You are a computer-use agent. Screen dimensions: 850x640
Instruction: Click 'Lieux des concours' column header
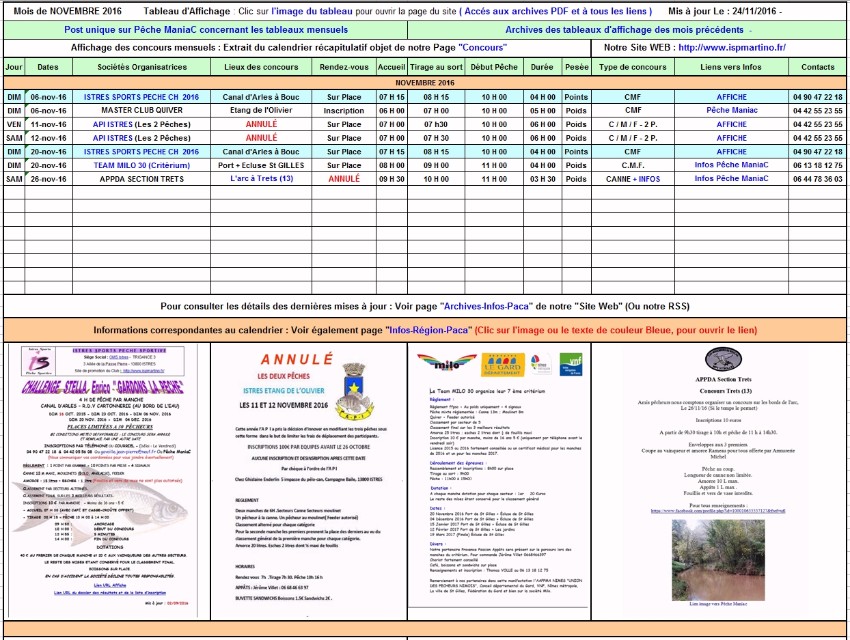[261, 67]
